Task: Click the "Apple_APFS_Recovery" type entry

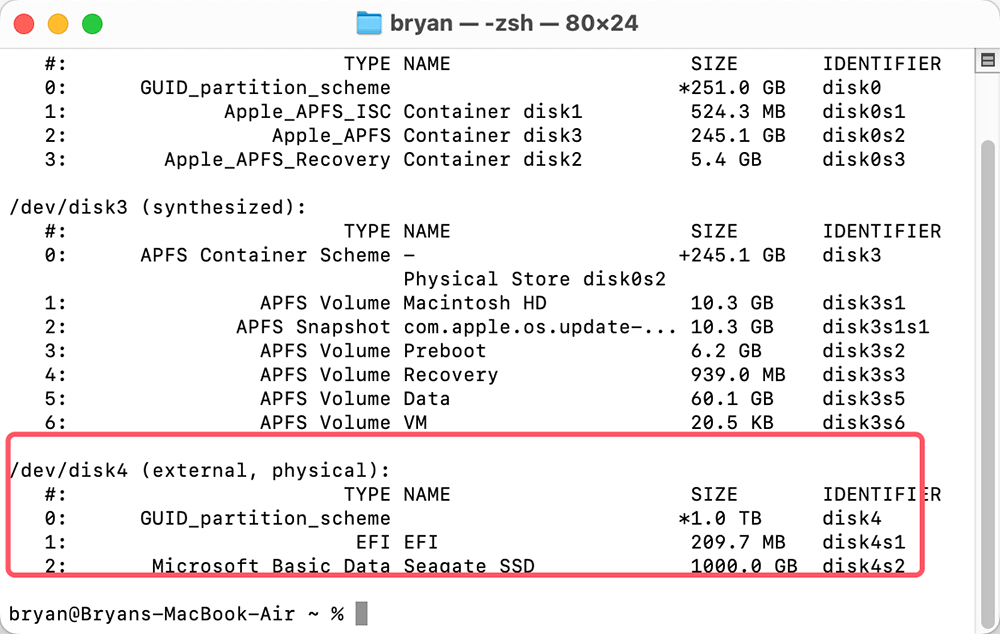Action: point(277,159)
